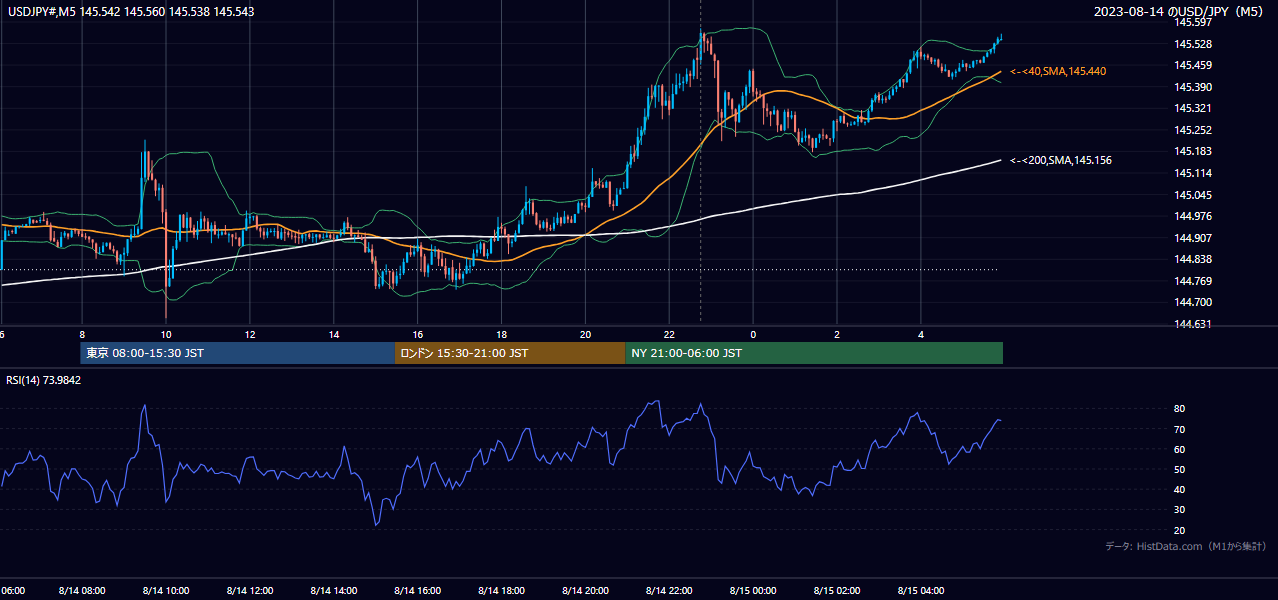Click the 145.390 price axis label
The height and width of the screenshot is (600, 1278).
pyautogui.click(x=1193, y=87)
